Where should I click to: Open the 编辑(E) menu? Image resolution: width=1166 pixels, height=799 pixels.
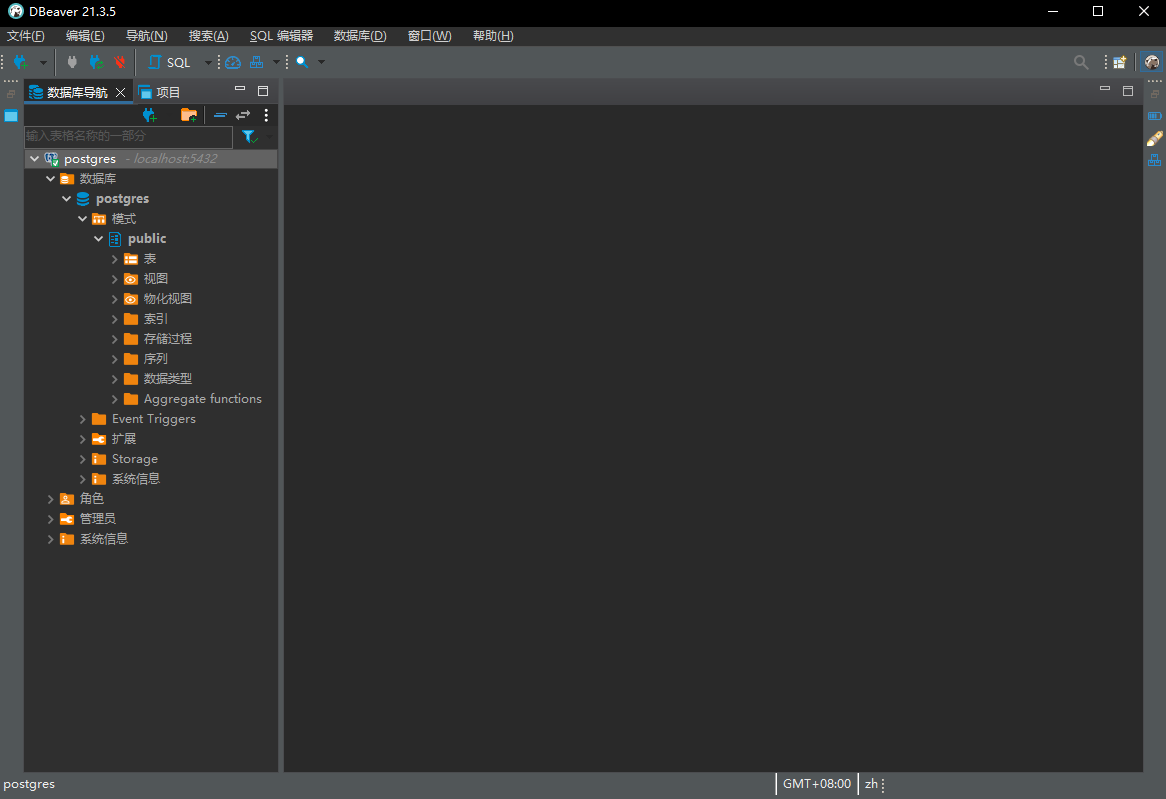85,36
